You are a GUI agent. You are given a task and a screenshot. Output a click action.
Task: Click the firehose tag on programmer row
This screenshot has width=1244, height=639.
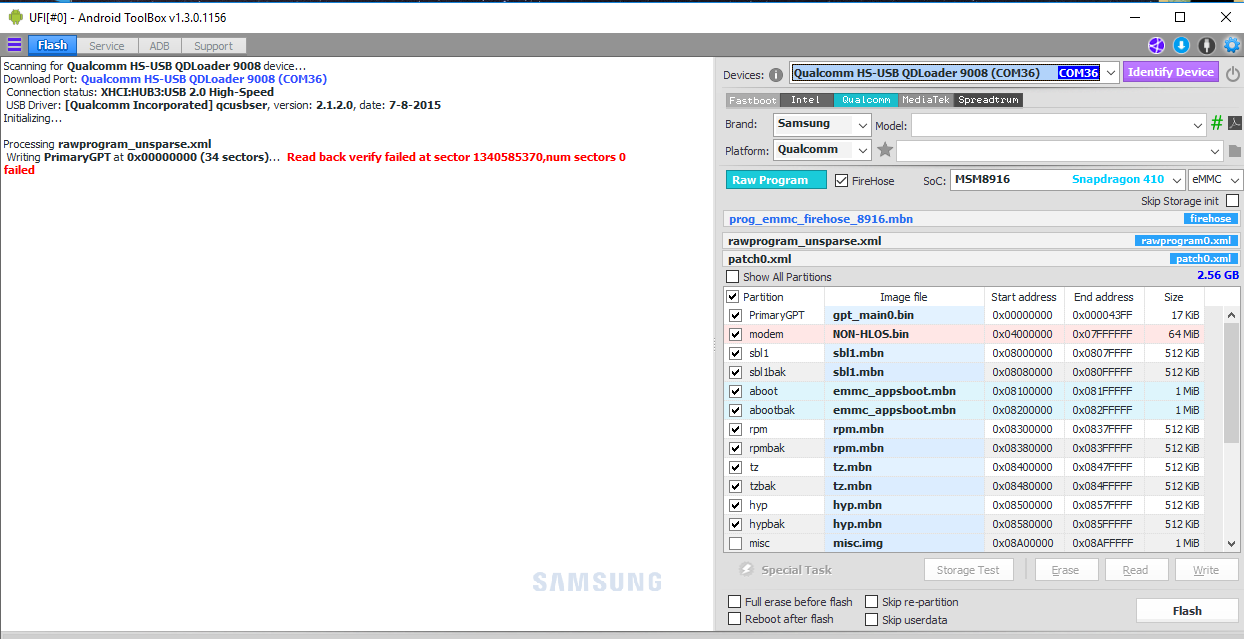tap(1210, 219)
